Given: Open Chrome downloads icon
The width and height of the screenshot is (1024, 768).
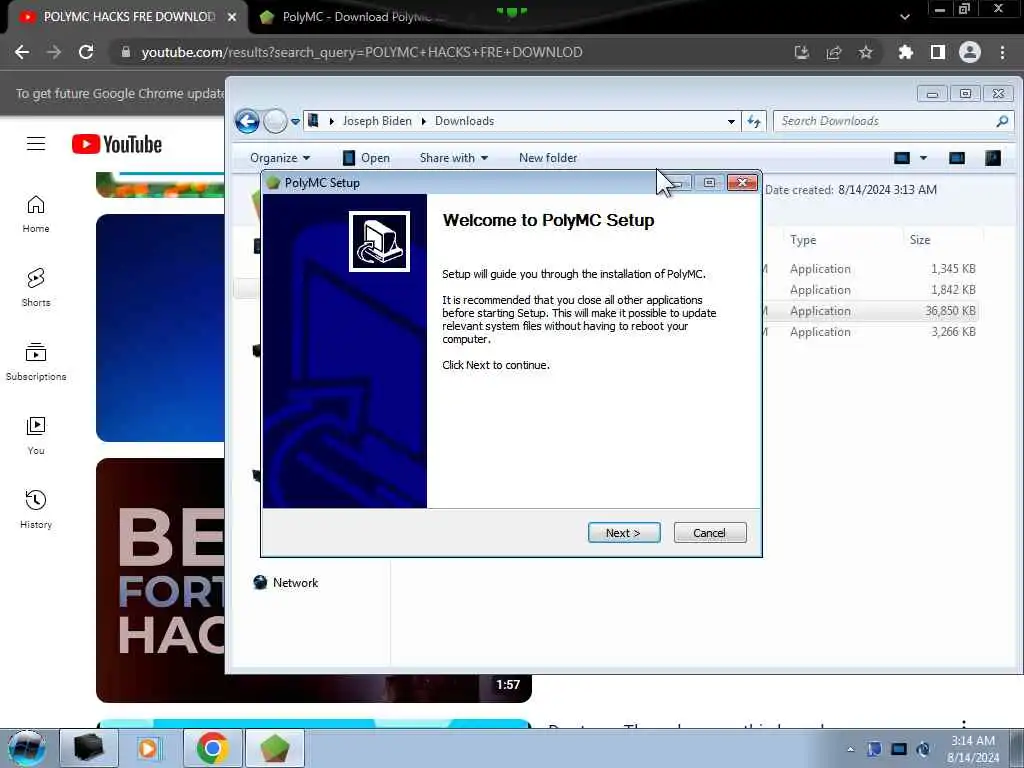Looking at the screenshot, I should (x=802, y=52).
